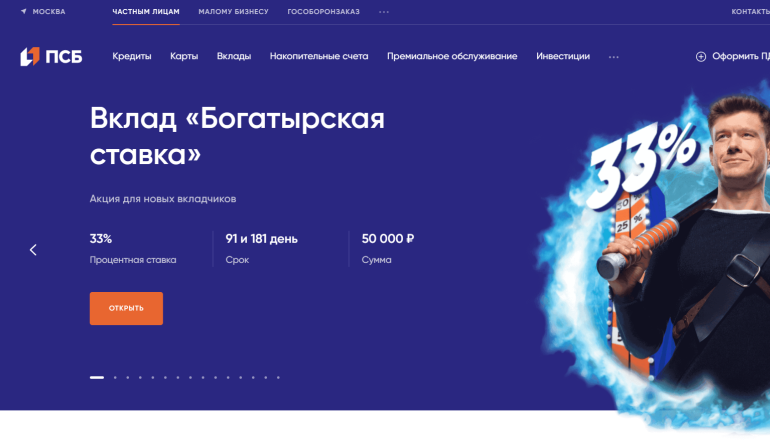Screen dimensions: 770x440
Task: Open the Гособоронзаказ tab
Action: [323, 12]
